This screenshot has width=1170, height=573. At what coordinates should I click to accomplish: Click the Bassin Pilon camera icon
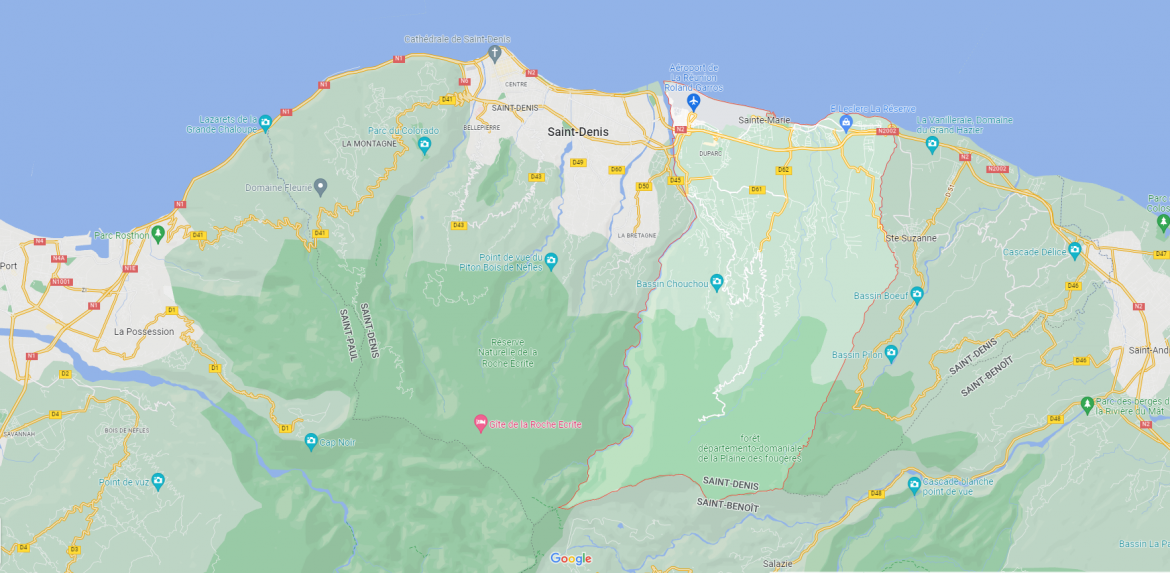[891, 354]
